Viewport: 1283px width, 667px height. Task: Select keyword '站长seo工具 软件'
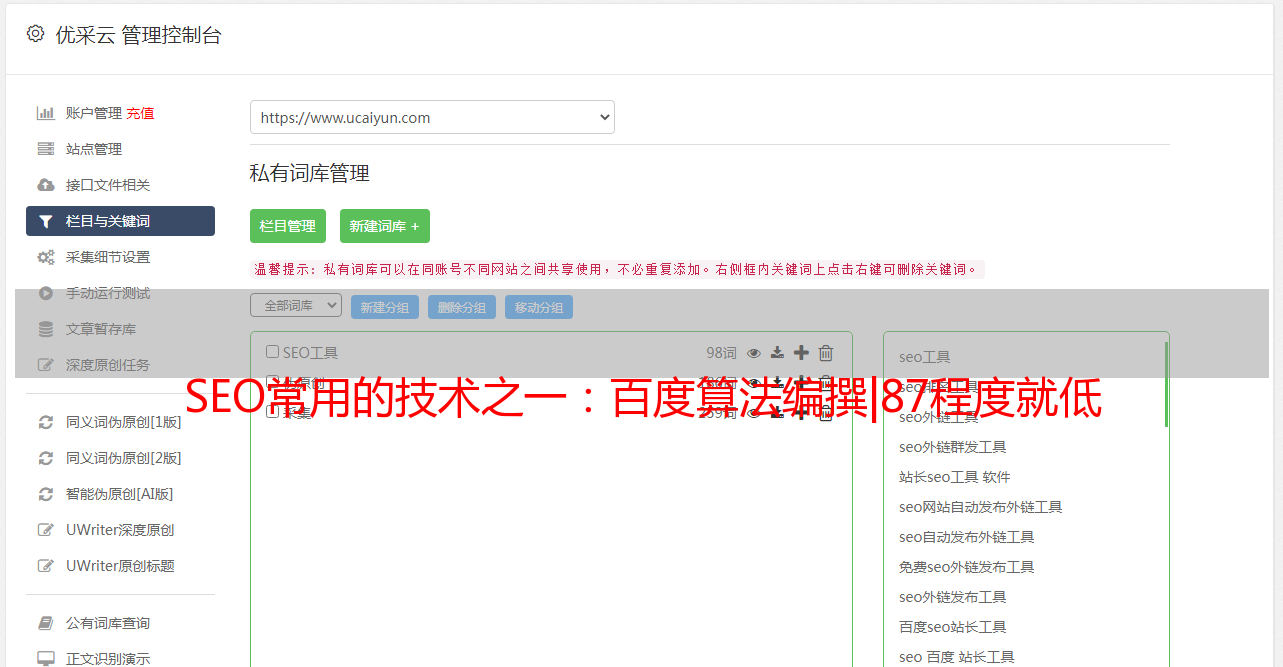click(955, 477)
